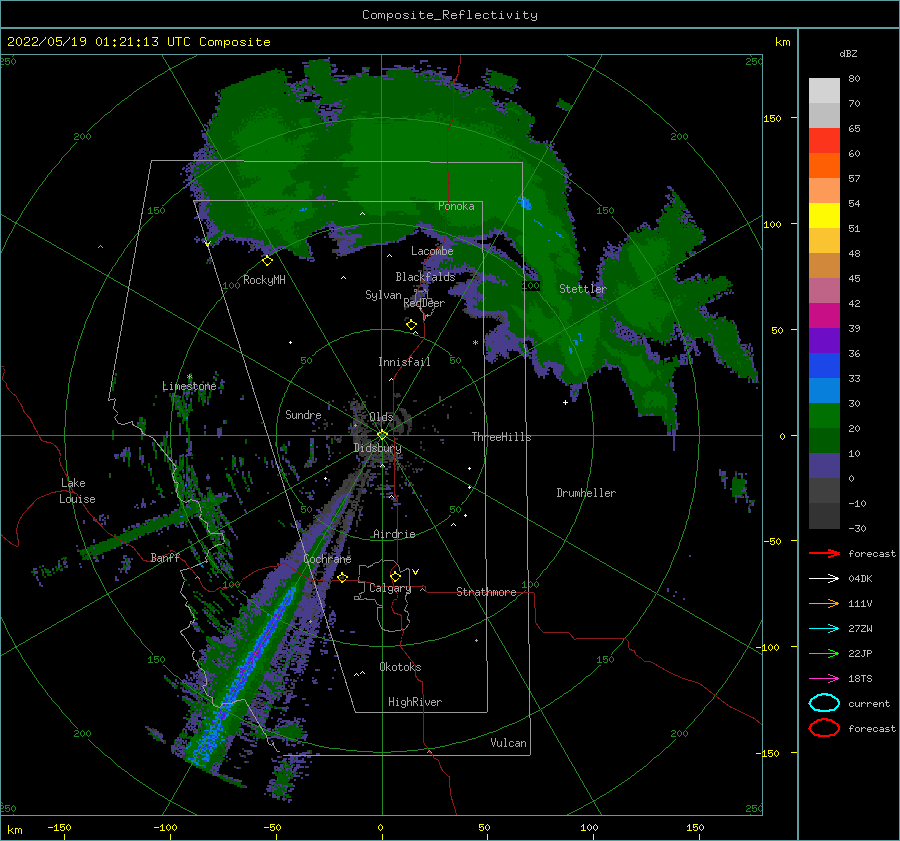Click the Lacombe town label
This screenshot has height=841, width=900.
pyautogui.click(x=432, y=251)
